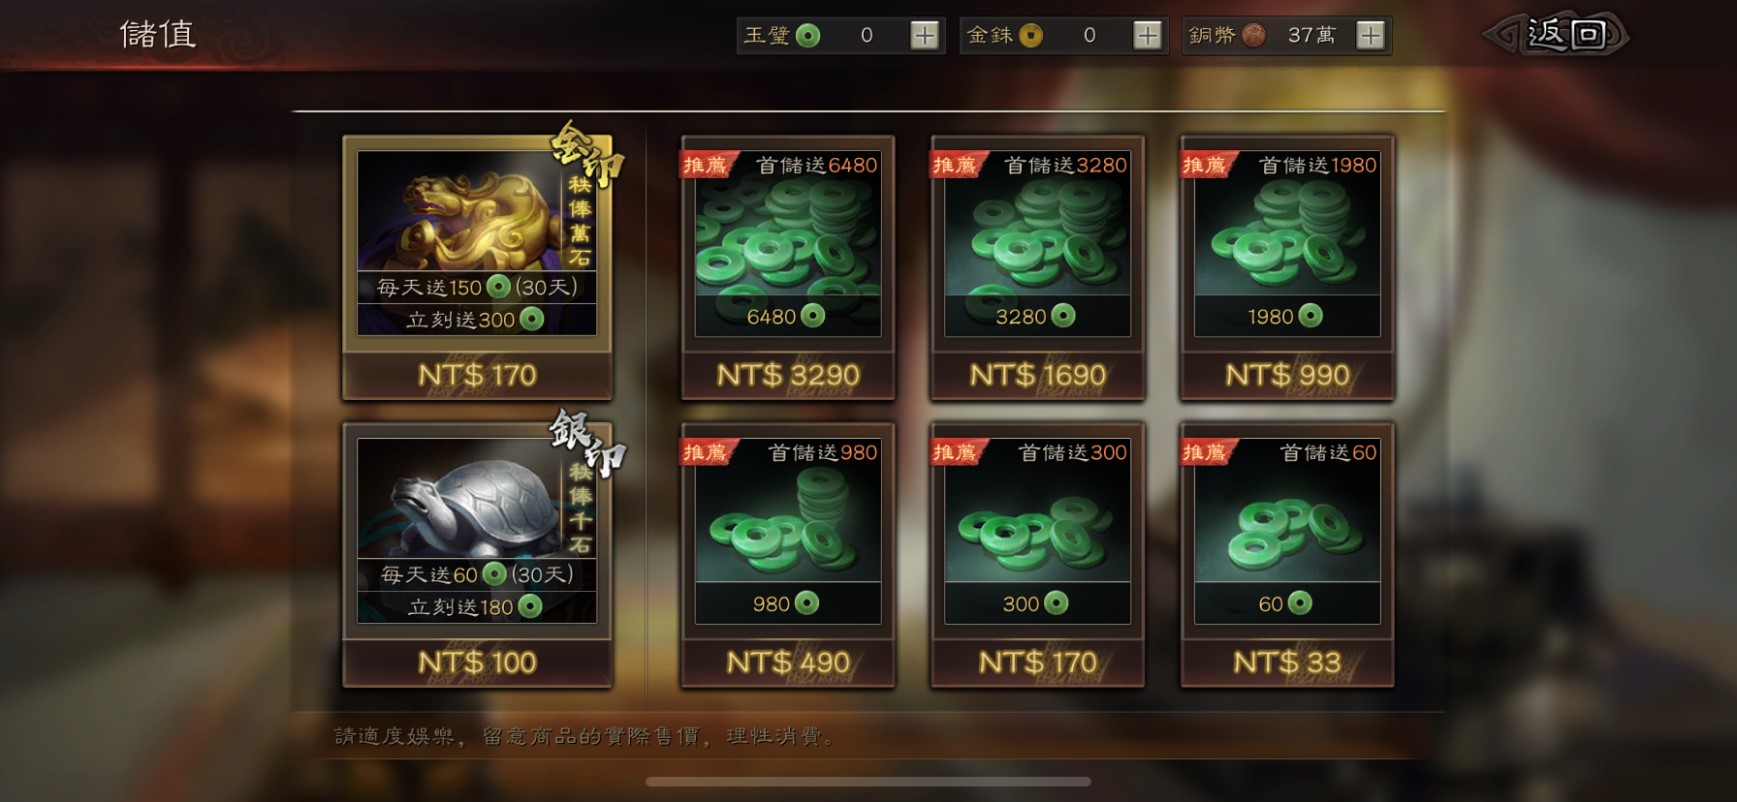Tap the NT$ 490 price button

(x=788, y=662)
